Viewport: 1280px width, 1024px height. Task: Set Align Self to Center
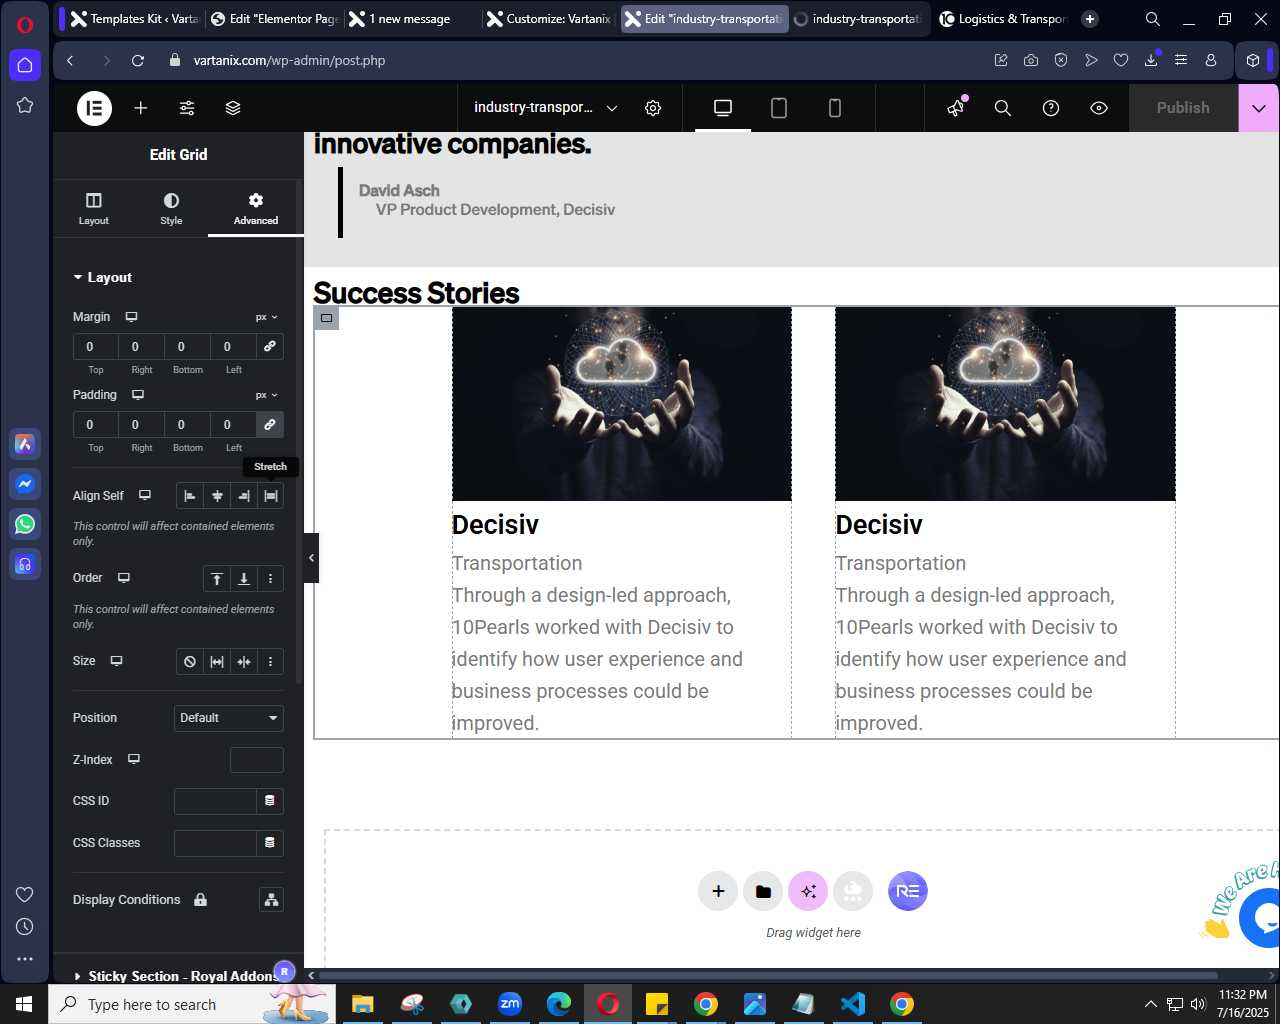pyautogui.click(x=217, y=496)
